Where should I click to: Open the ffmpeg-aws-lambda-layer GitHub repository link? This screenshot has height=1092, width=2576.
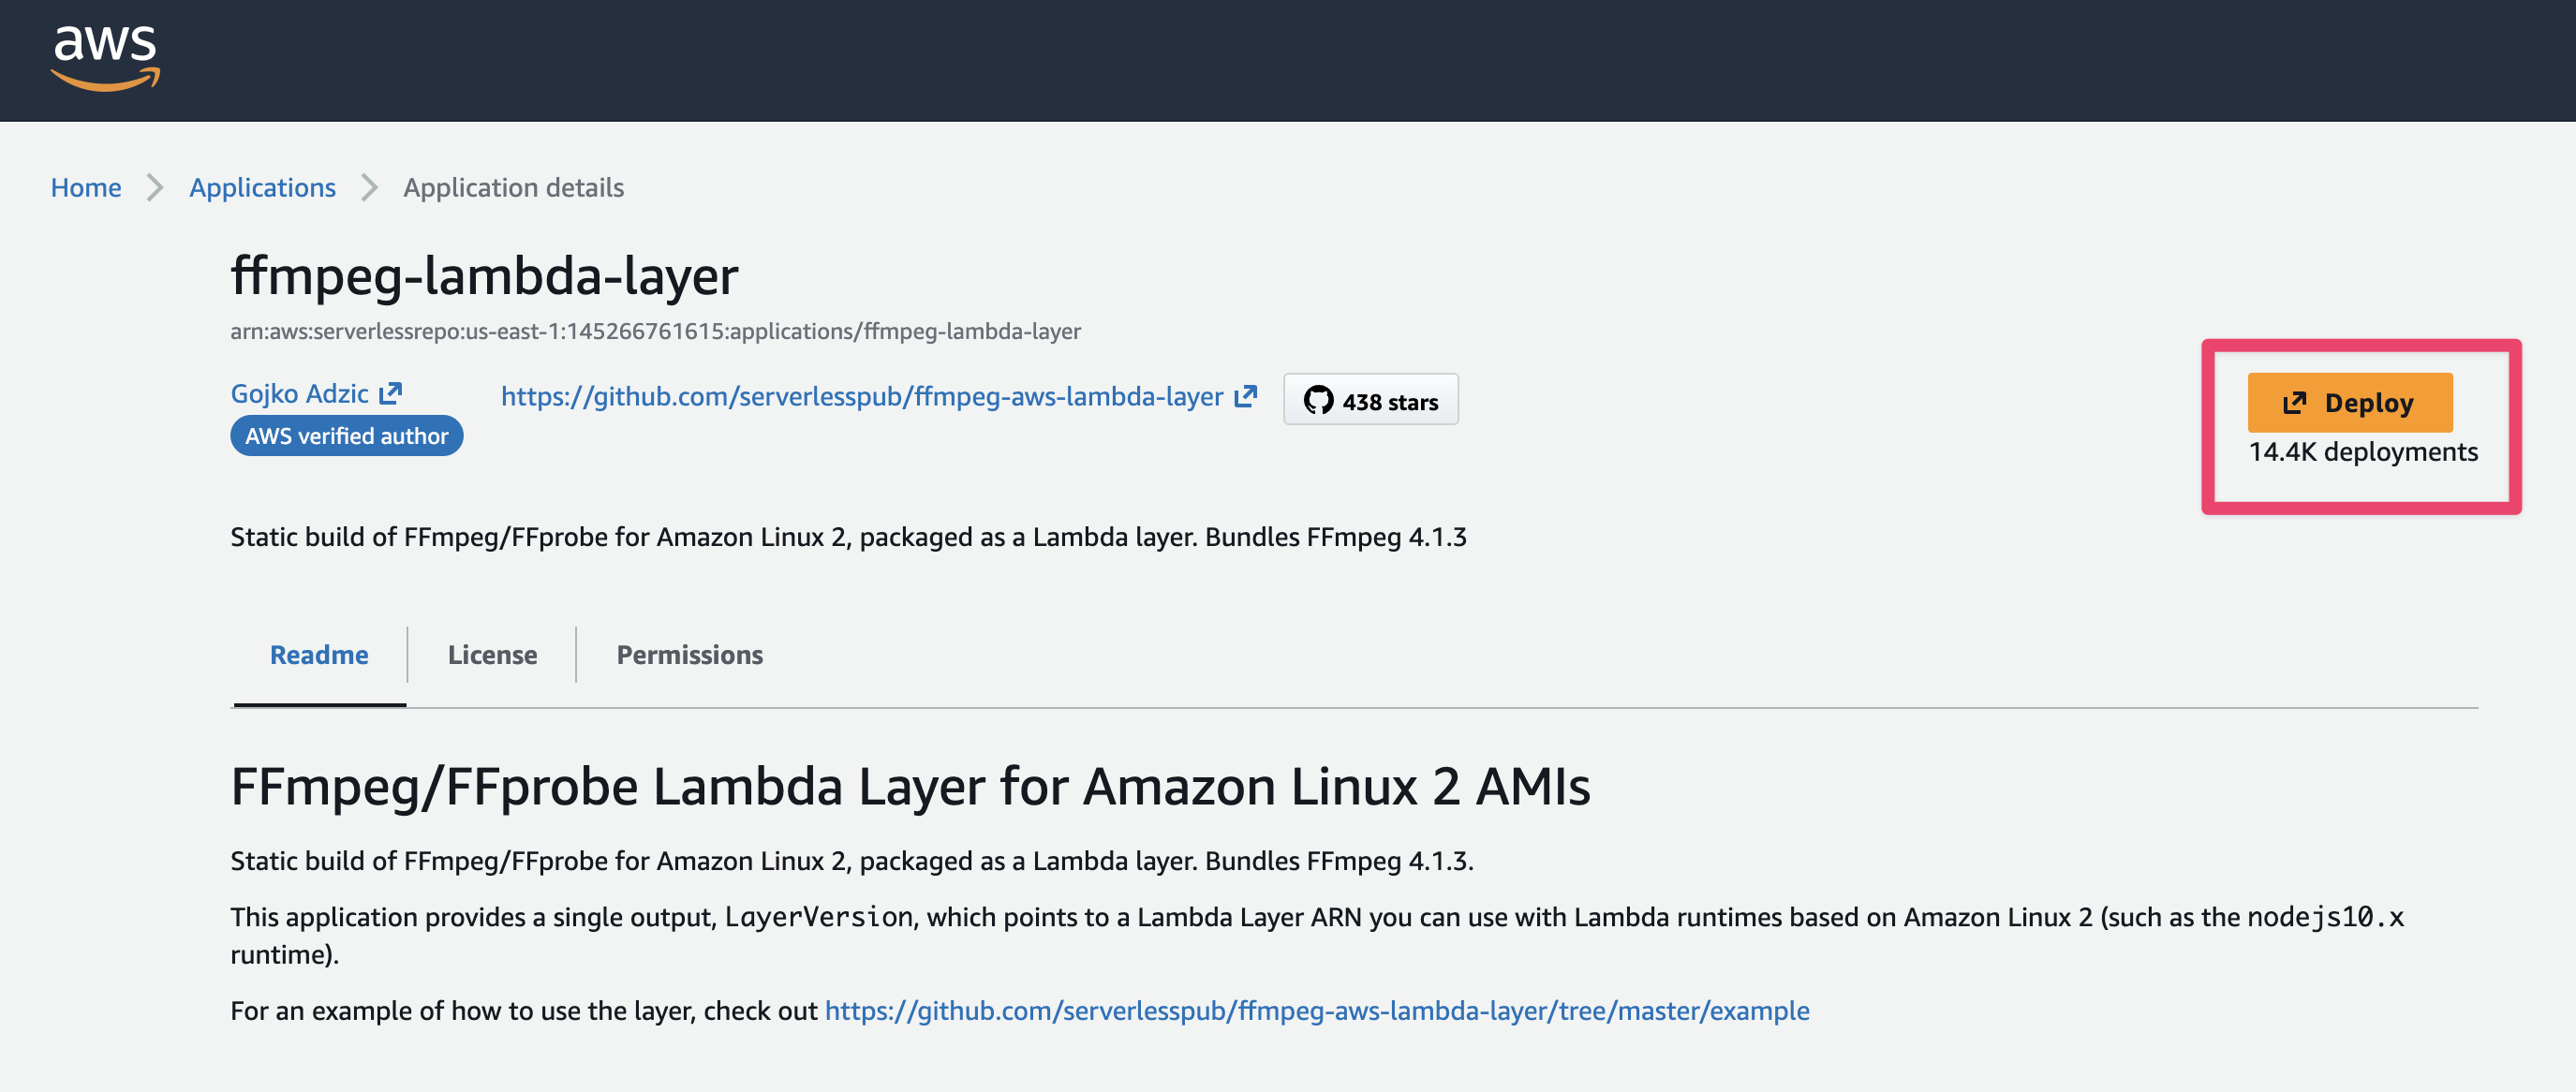(861, 396)
